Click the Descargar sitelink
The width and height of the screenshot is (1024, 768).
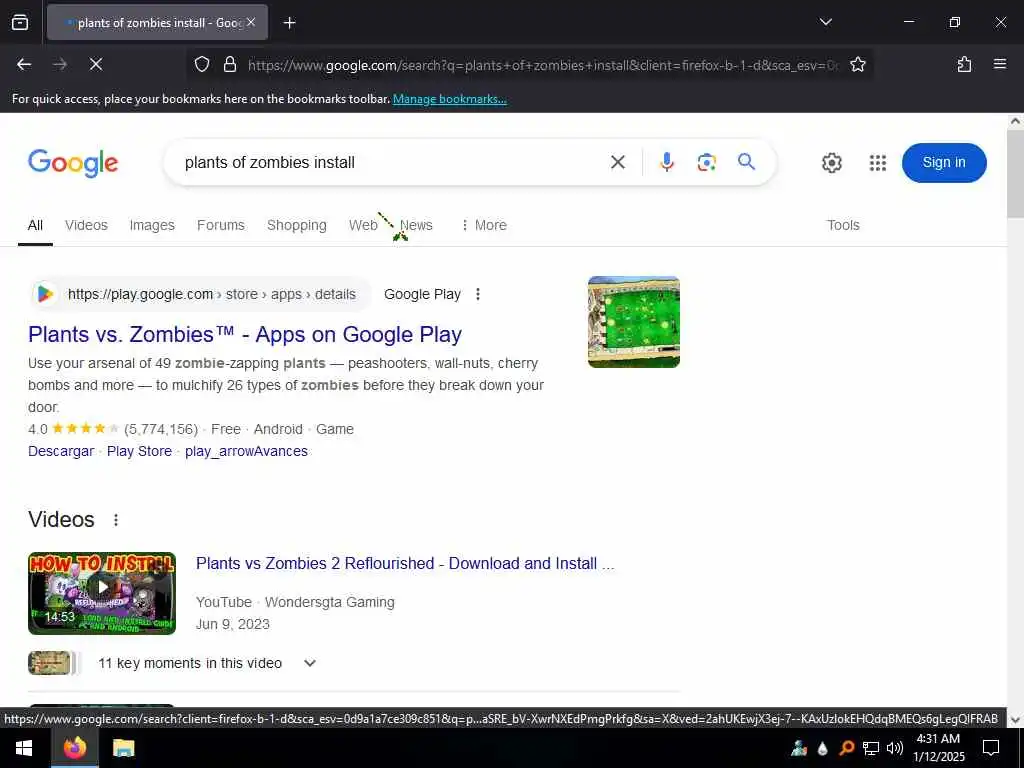tap(61, 451)
